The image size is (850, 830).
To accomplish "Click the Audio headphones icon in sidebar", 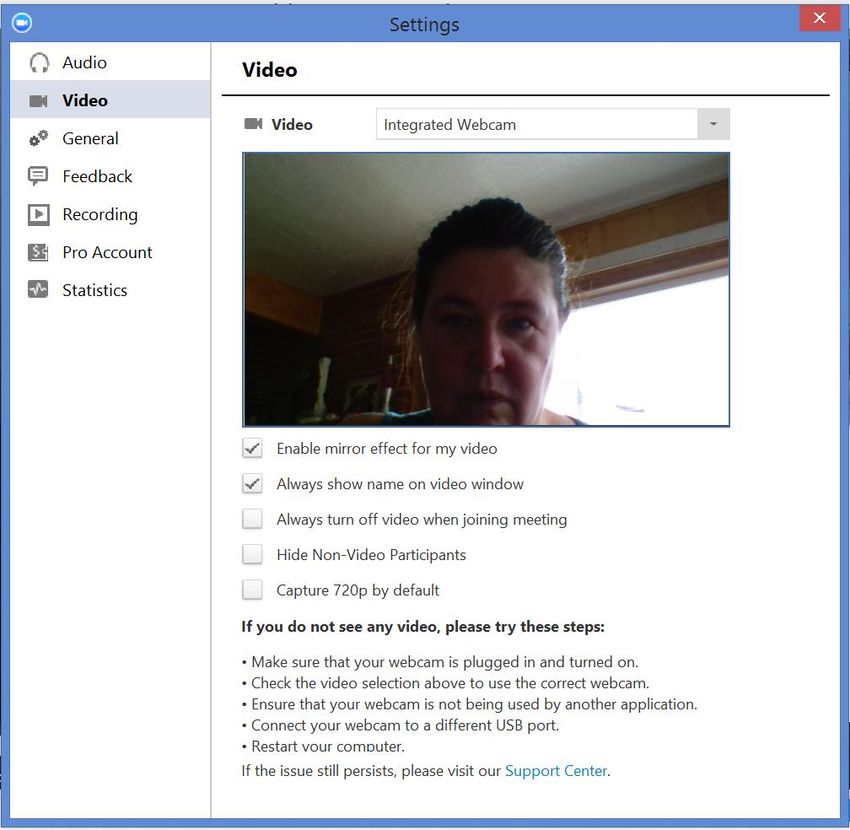I will coord(39,63).
